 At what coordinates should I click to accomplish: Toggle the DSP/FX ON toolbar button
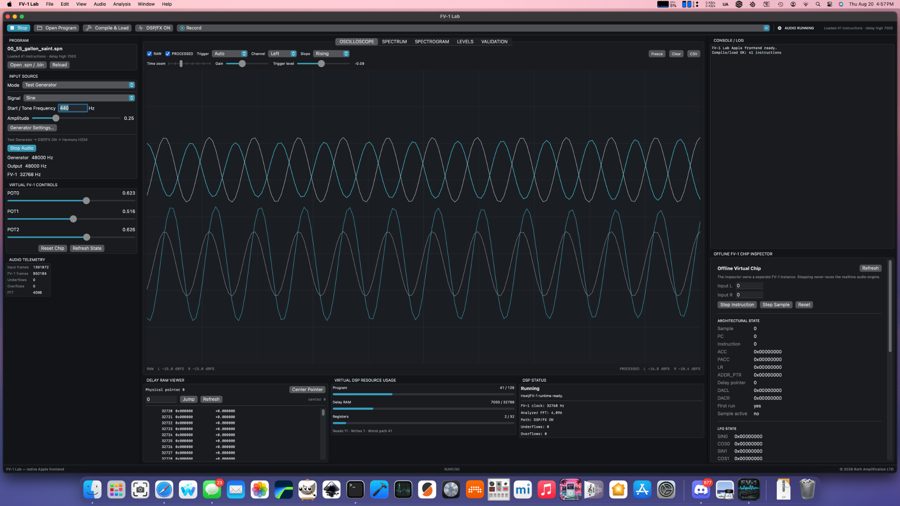154,28
